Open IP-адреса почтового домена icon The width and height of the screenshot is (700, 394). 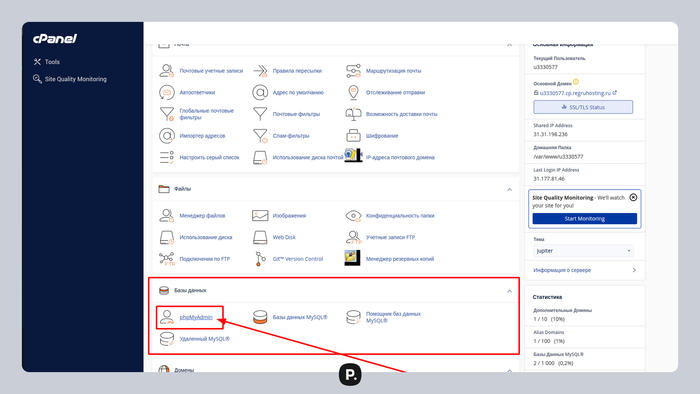click(x=353, y=156)
